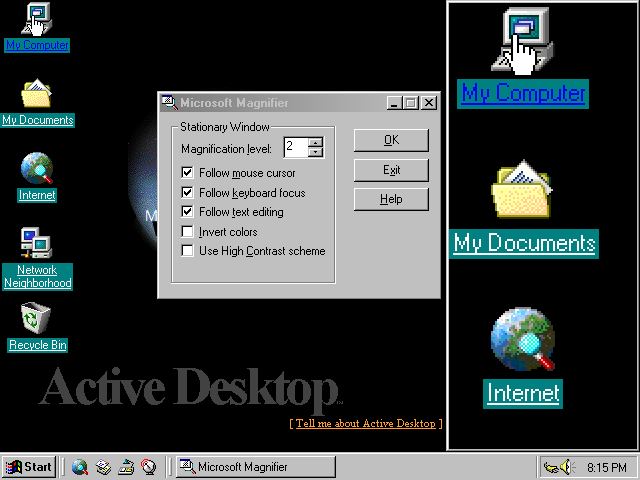Select the Network Neighborhood desktop icon
640x480 pixels.
(37, 243)
